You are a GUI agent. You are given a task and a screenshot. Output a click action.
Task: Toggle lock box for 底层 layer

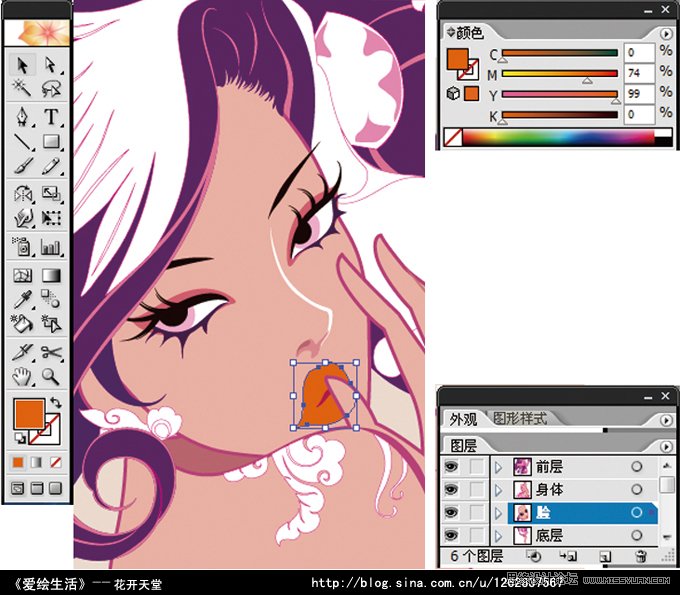pyautogui.click(x=477, y=535)
